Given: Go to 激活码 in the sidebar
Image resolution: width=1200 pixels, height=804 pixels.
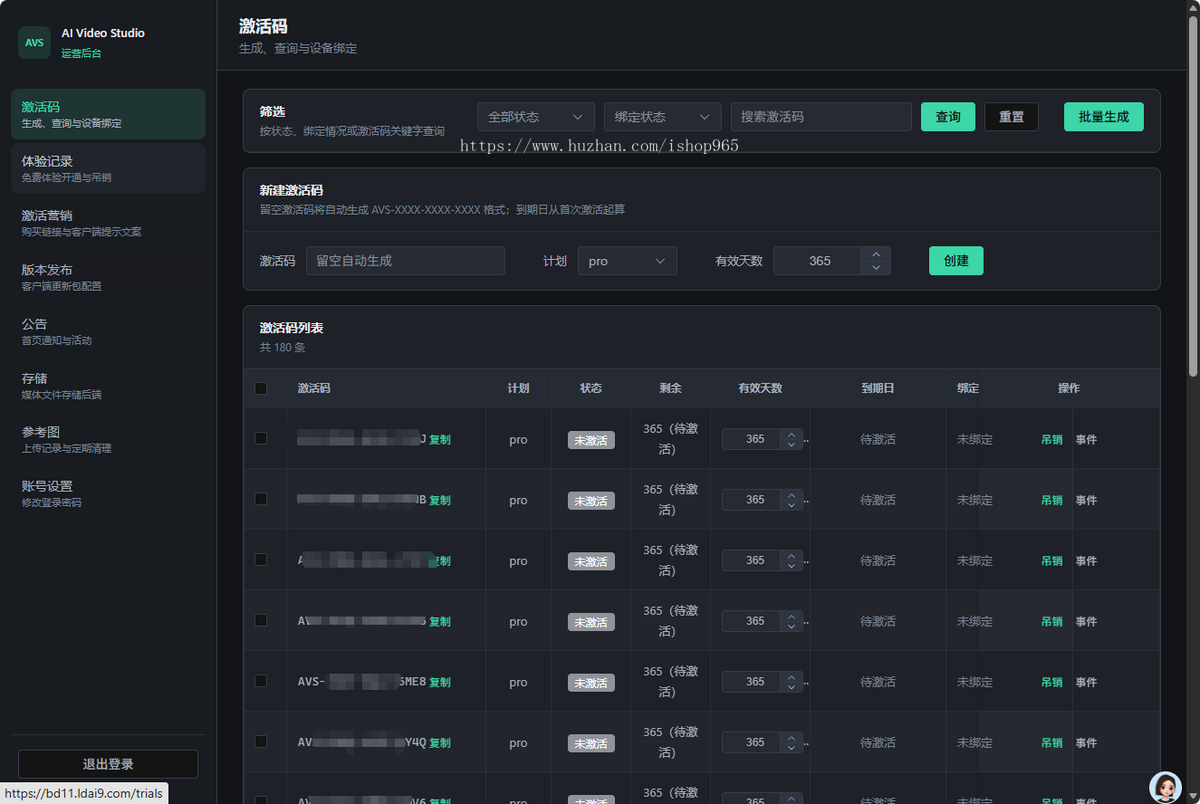Looking at the screenshot, I should 108,114.
